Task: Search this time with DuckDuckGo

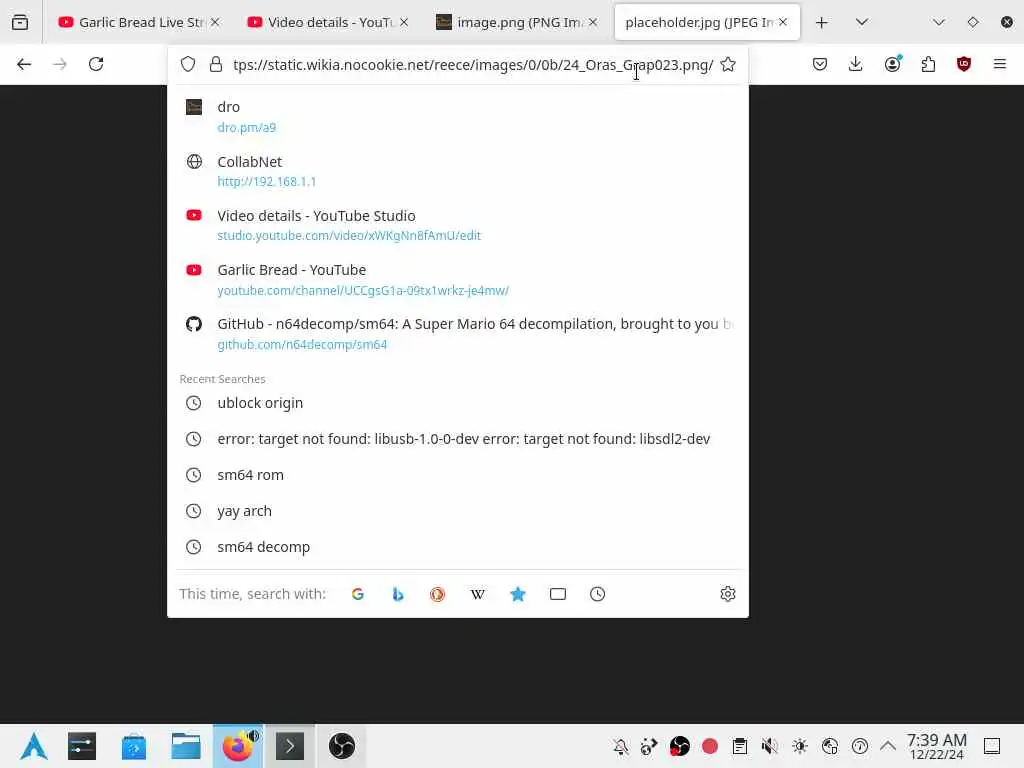Action: pyautogui.click(x=438, y=594)
